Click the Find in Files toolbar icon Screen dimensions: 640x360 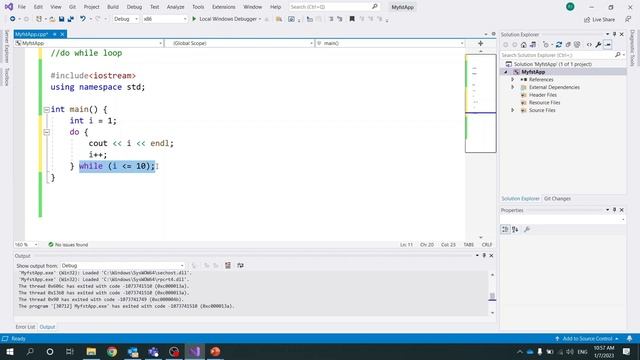point(279,19)
